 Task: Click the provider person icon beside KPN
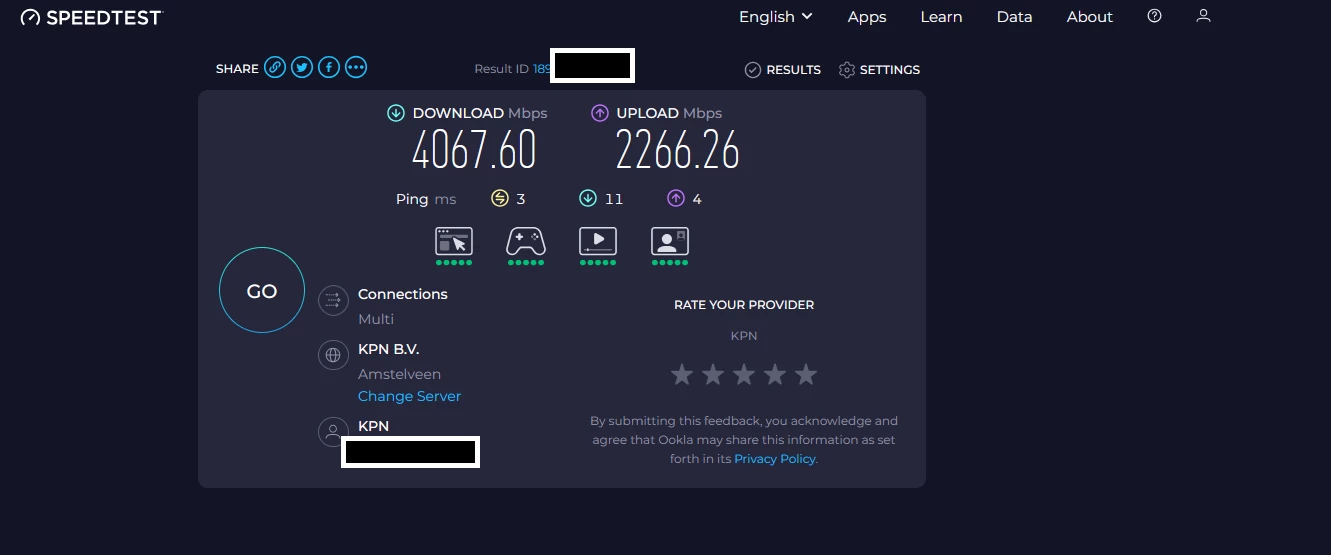[333, 432]
